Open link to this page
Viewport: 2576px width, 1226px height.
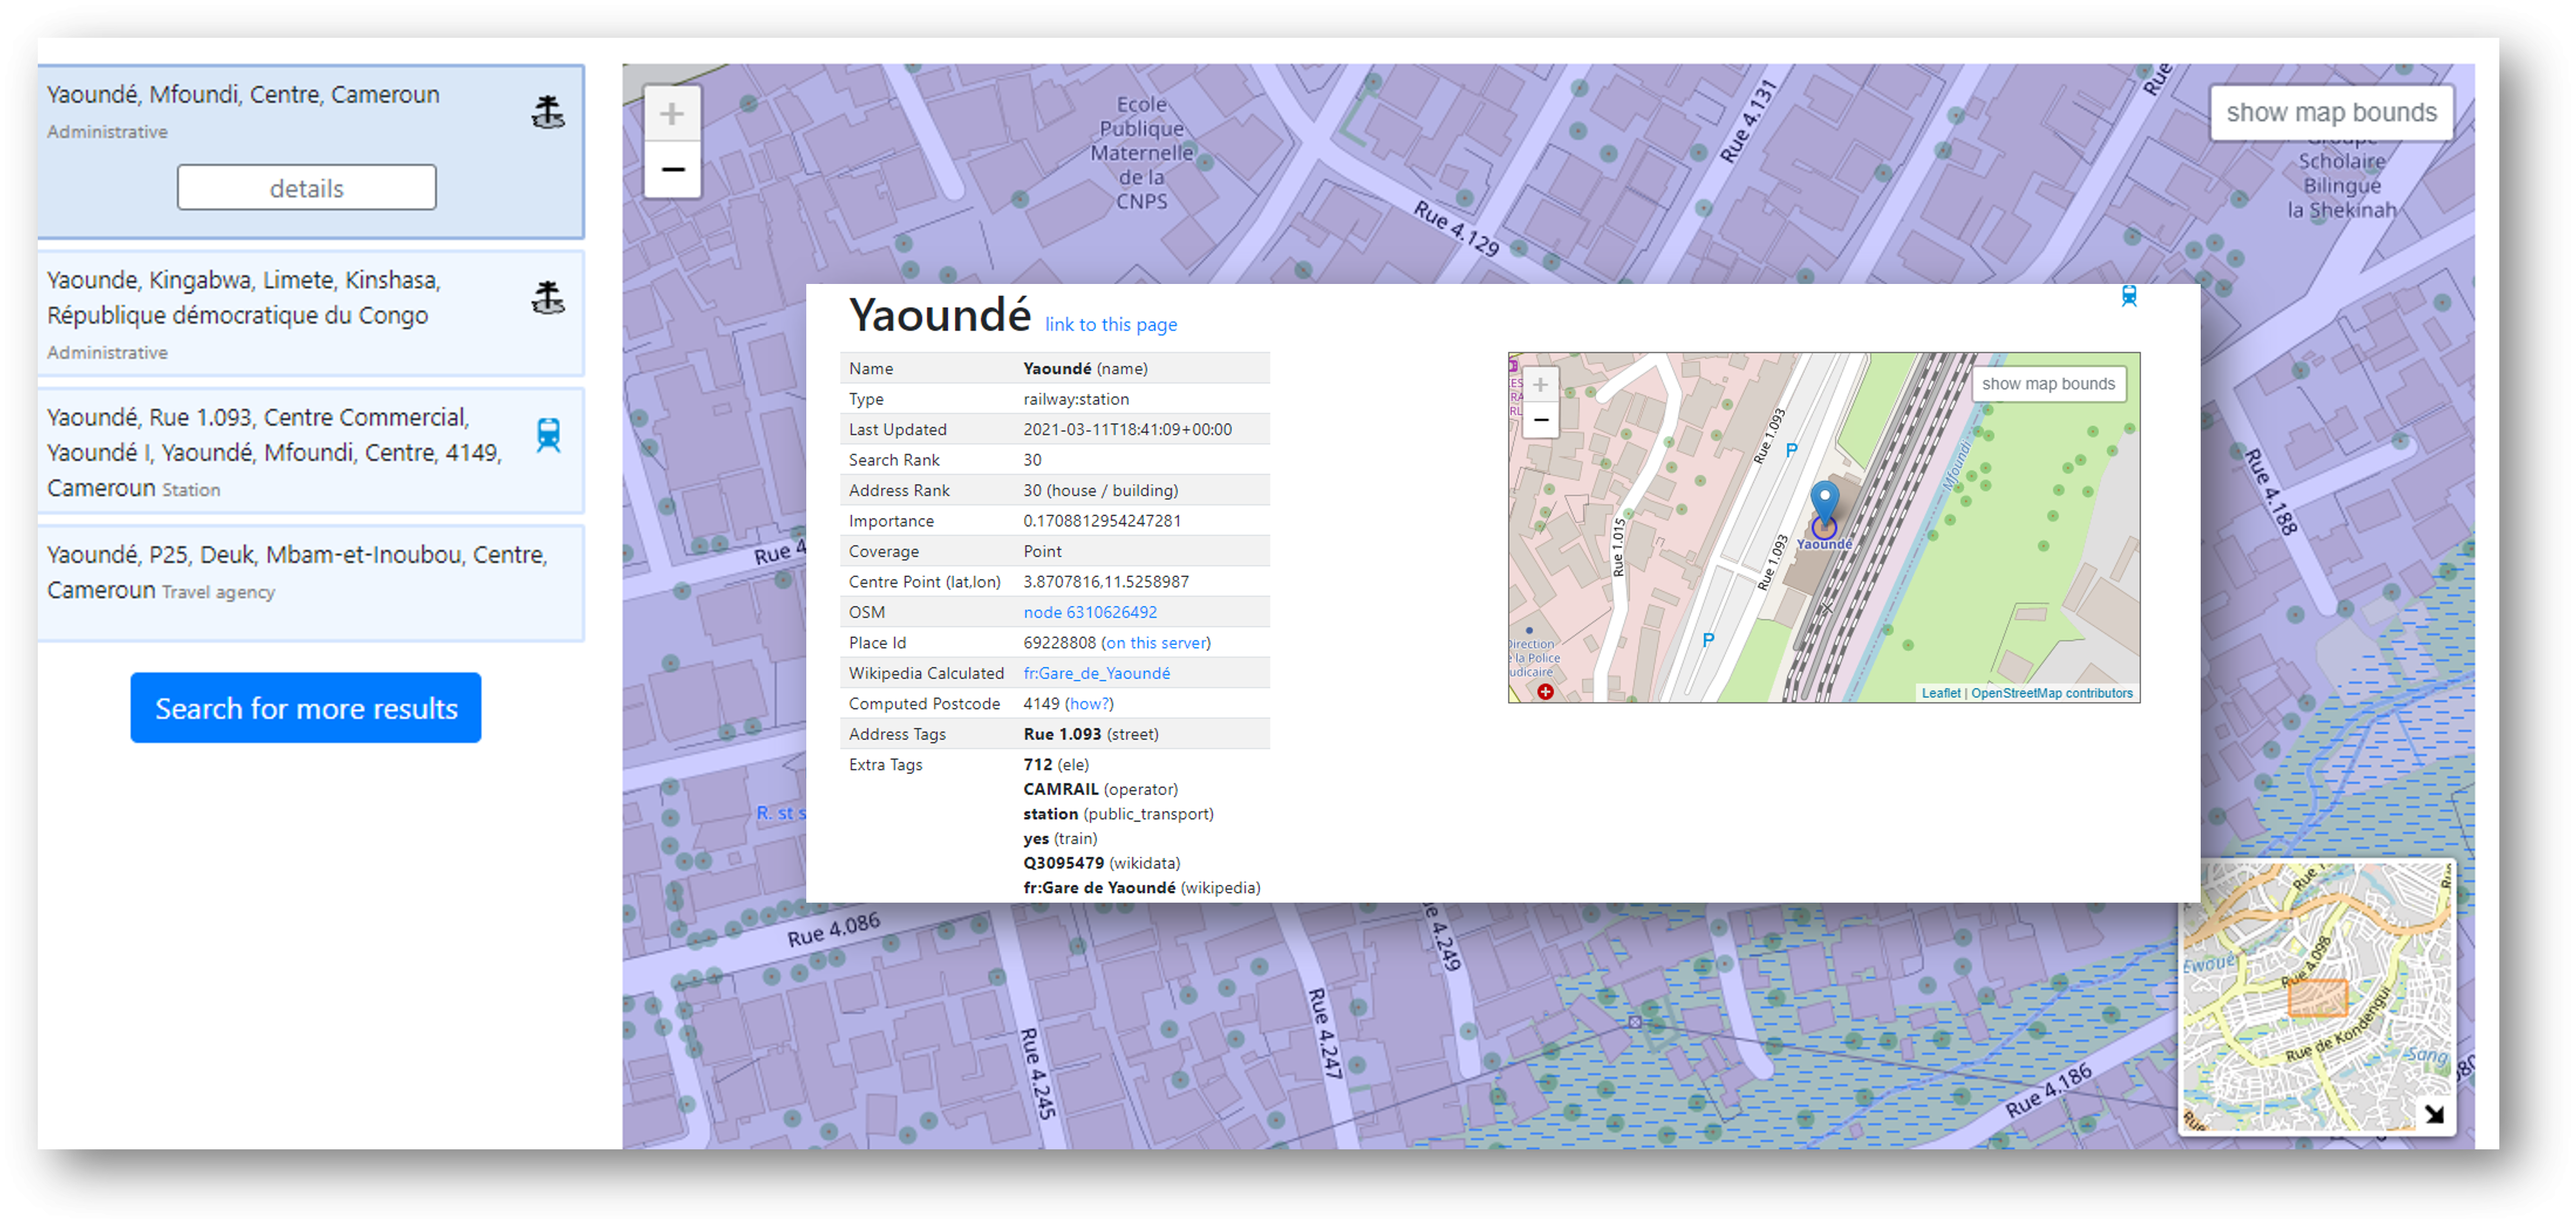(x=1110, y=325)
